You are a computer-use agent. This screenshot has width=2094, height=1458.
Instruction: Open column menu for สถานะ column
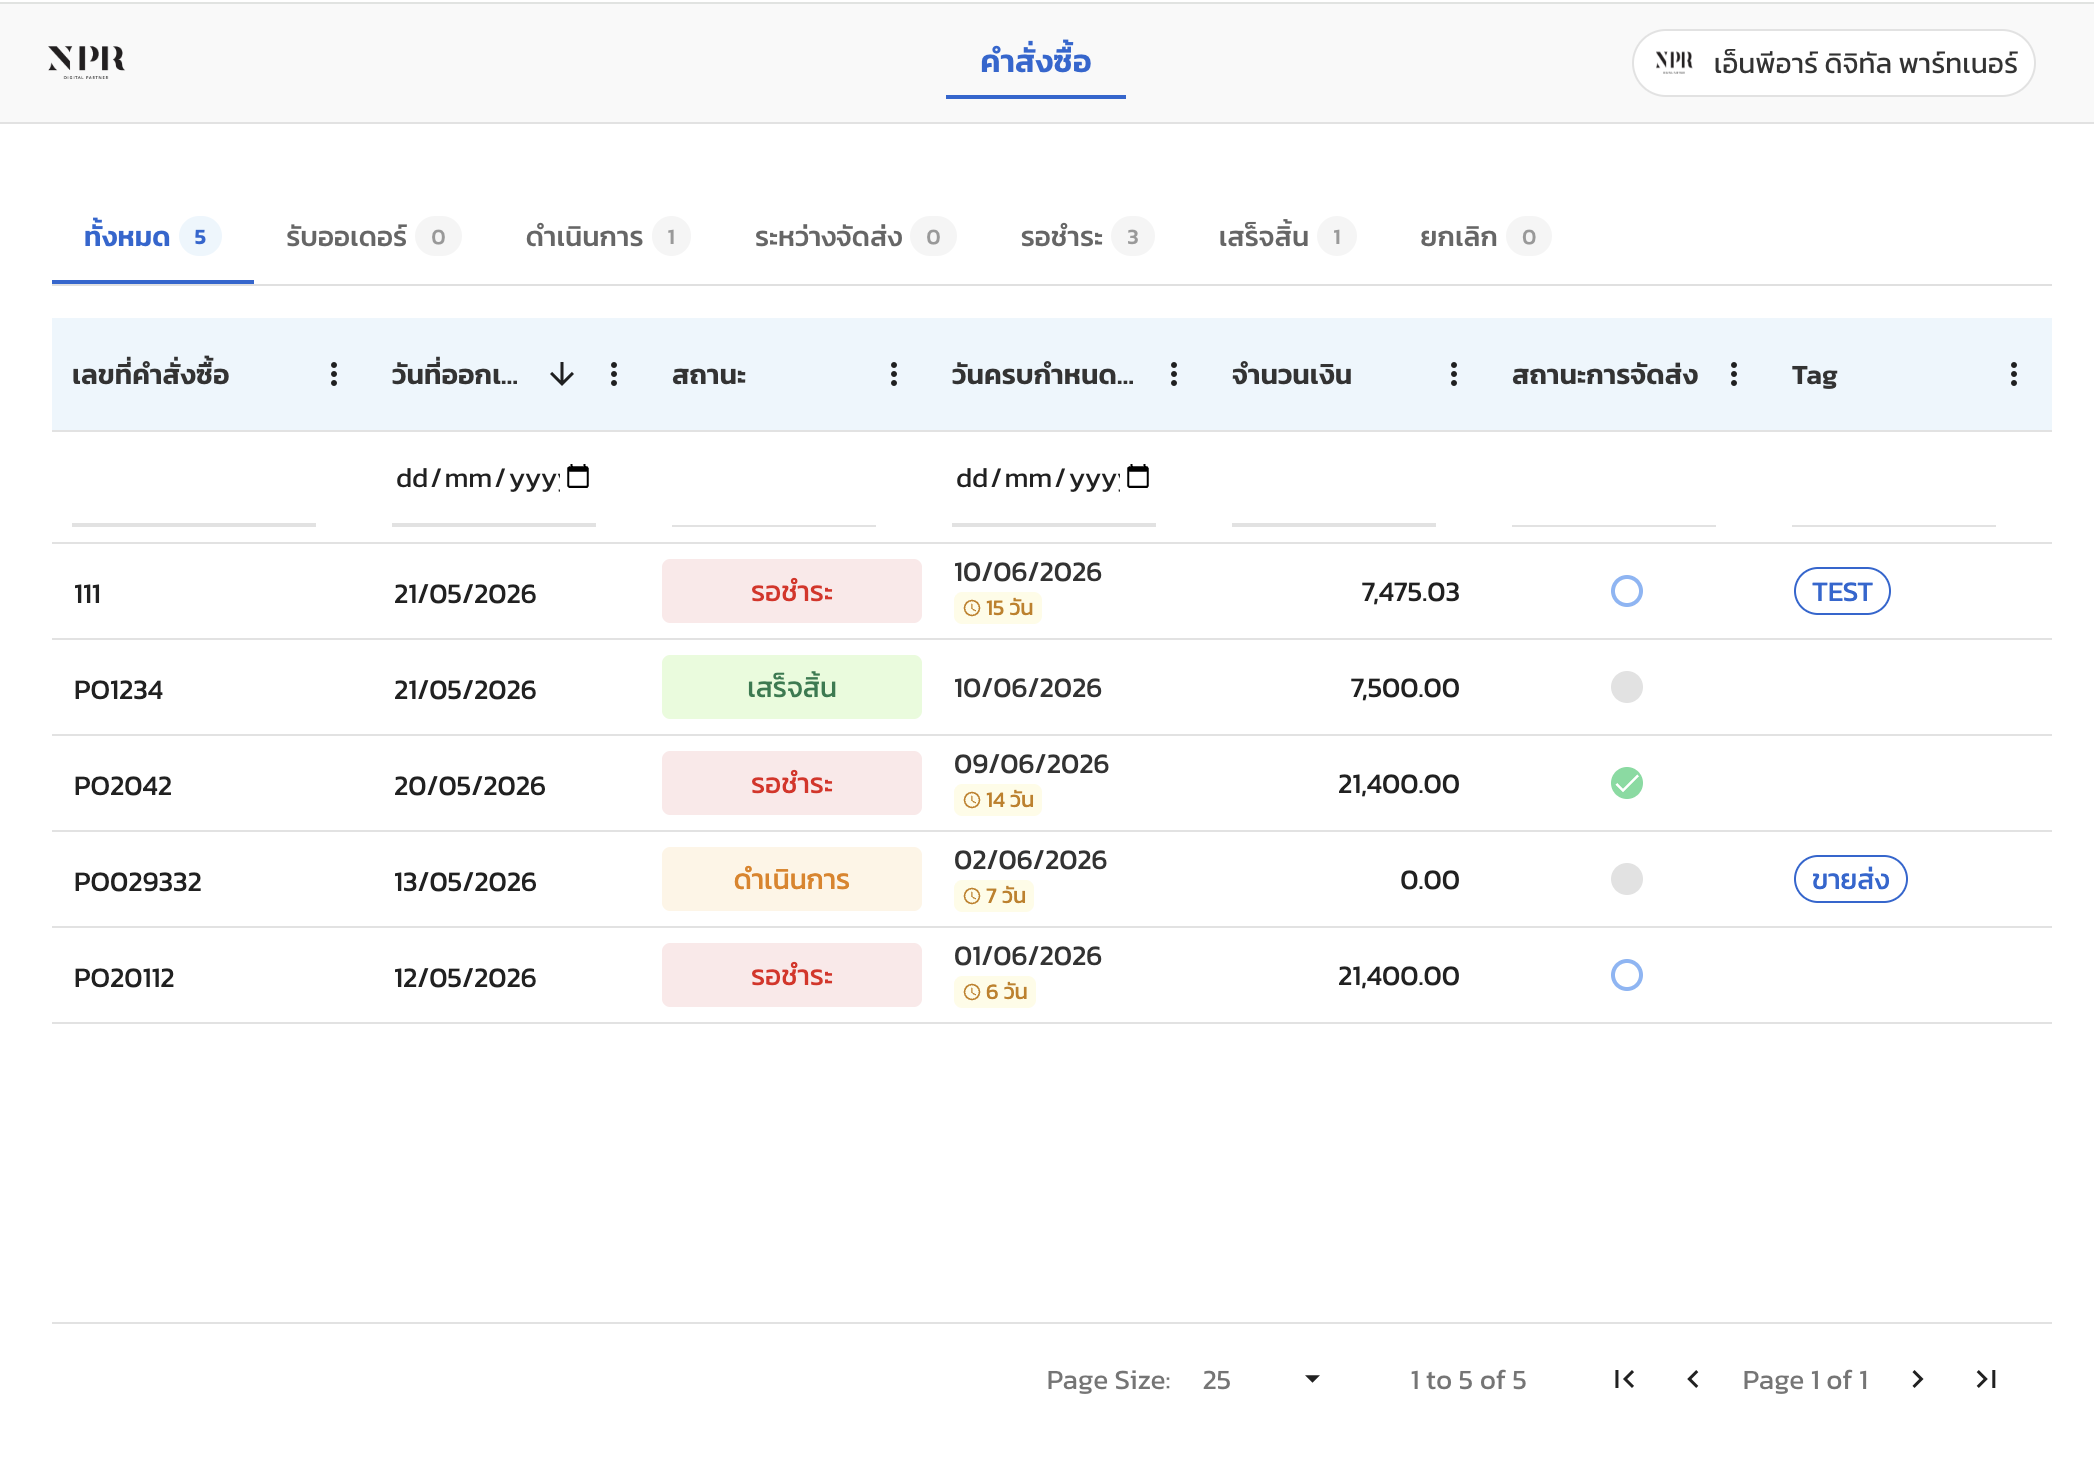[x=894, y=375]
